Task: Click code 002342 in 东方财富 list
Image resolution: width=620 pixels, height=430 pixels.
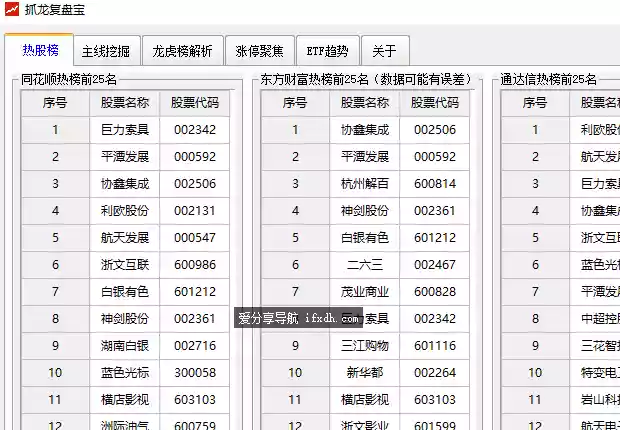Action: 435,318
